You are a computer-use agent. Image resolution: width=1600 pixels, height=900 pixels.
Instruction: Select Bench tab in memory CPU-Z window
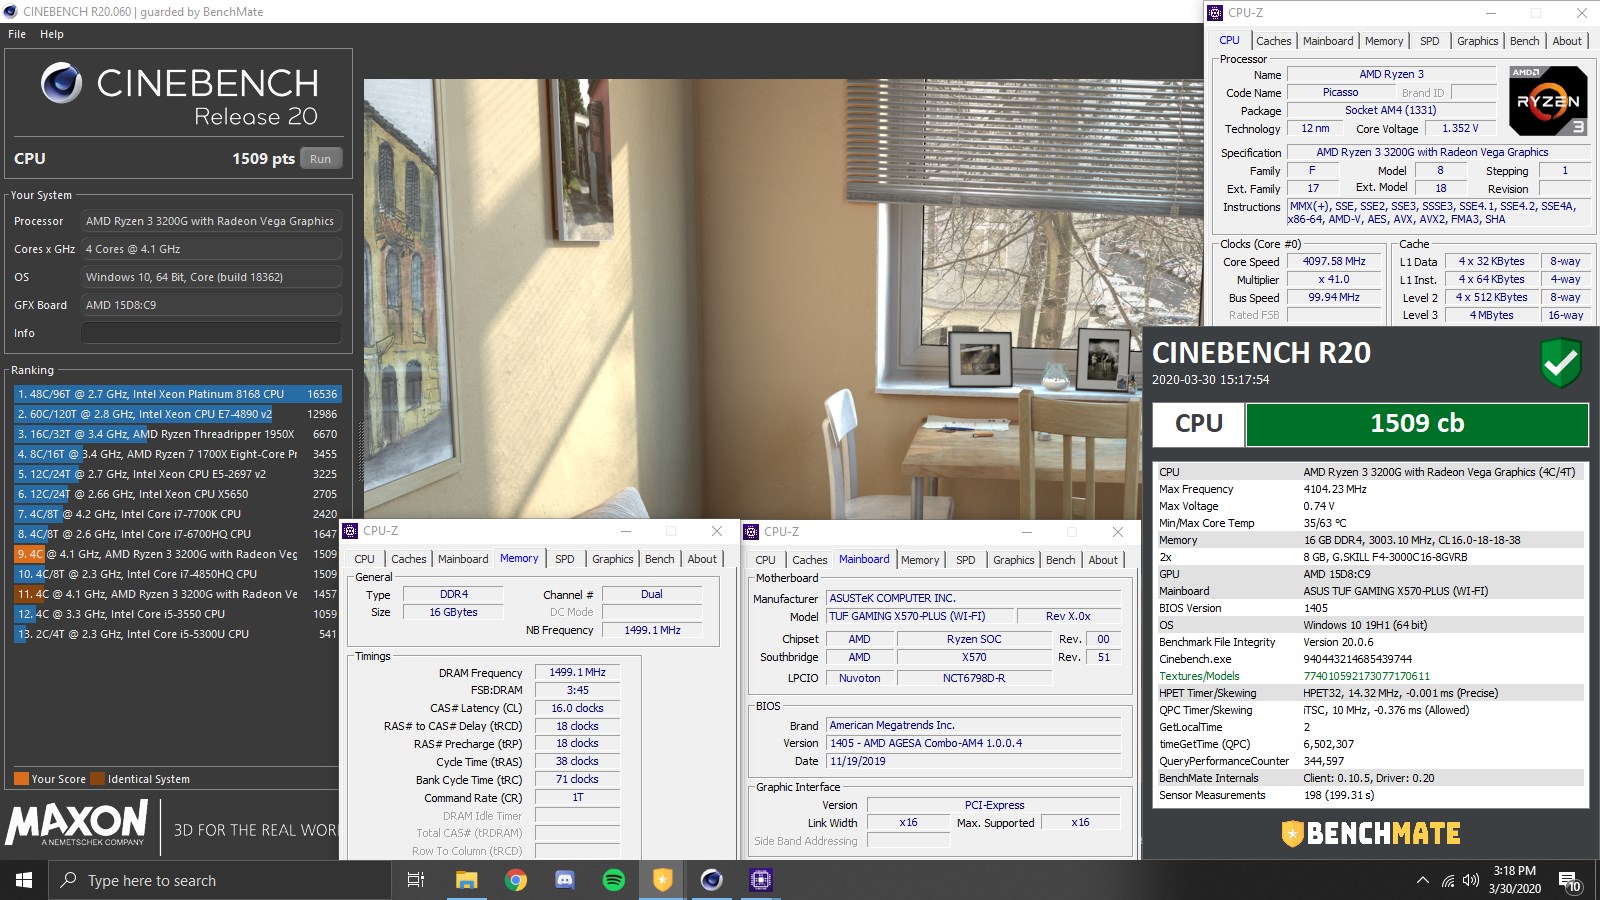(659, 559)
